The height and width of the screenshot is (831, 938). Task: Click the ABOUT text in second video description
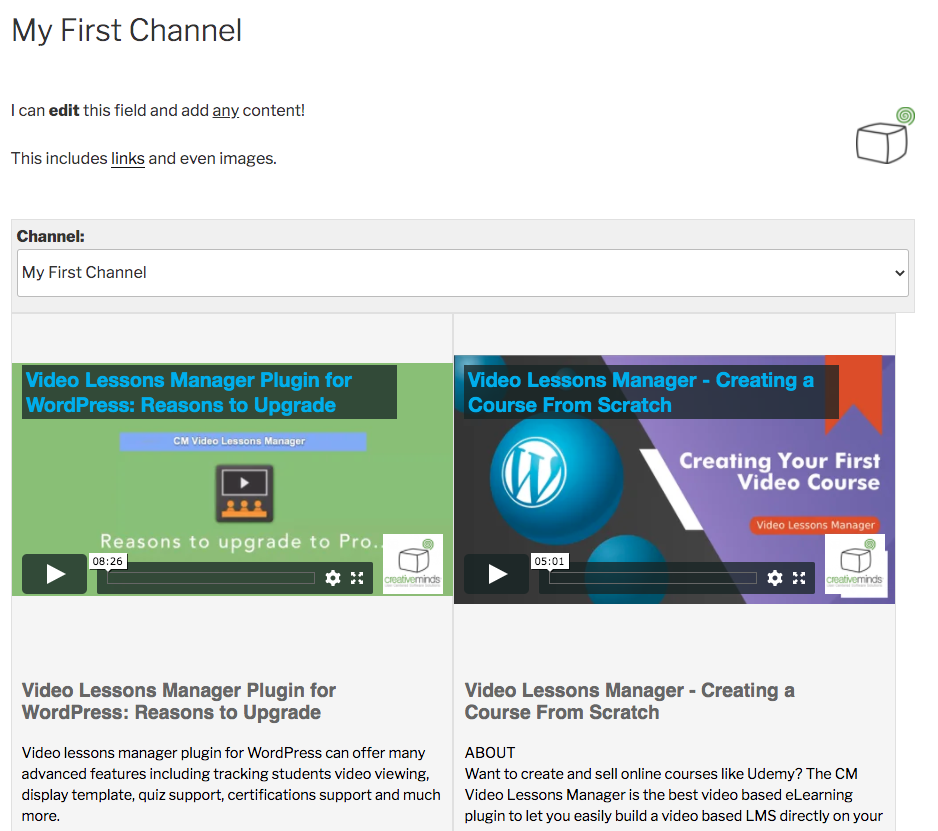[x=490, y=753]
